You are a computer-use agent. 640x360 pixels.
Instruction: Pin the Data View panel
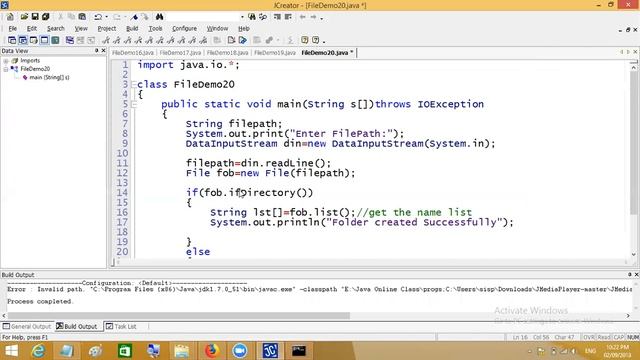click(97, 50)
